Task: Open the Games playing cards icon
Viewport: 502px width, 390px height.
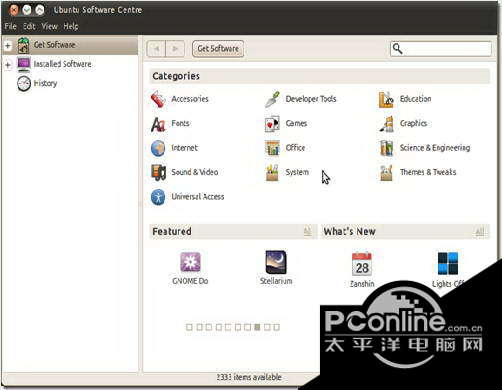Action: coord(272,124)
